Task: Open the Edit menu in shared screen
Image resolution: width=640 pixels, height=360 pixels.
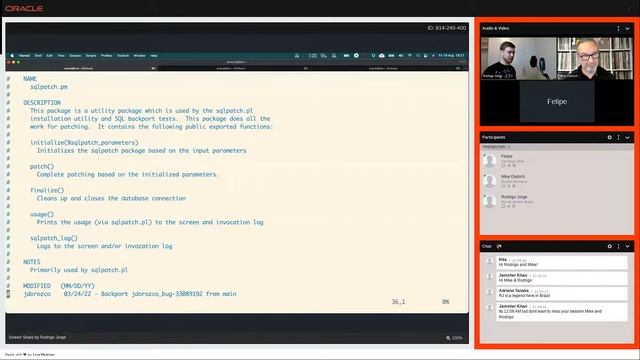Action: point(49,56)
